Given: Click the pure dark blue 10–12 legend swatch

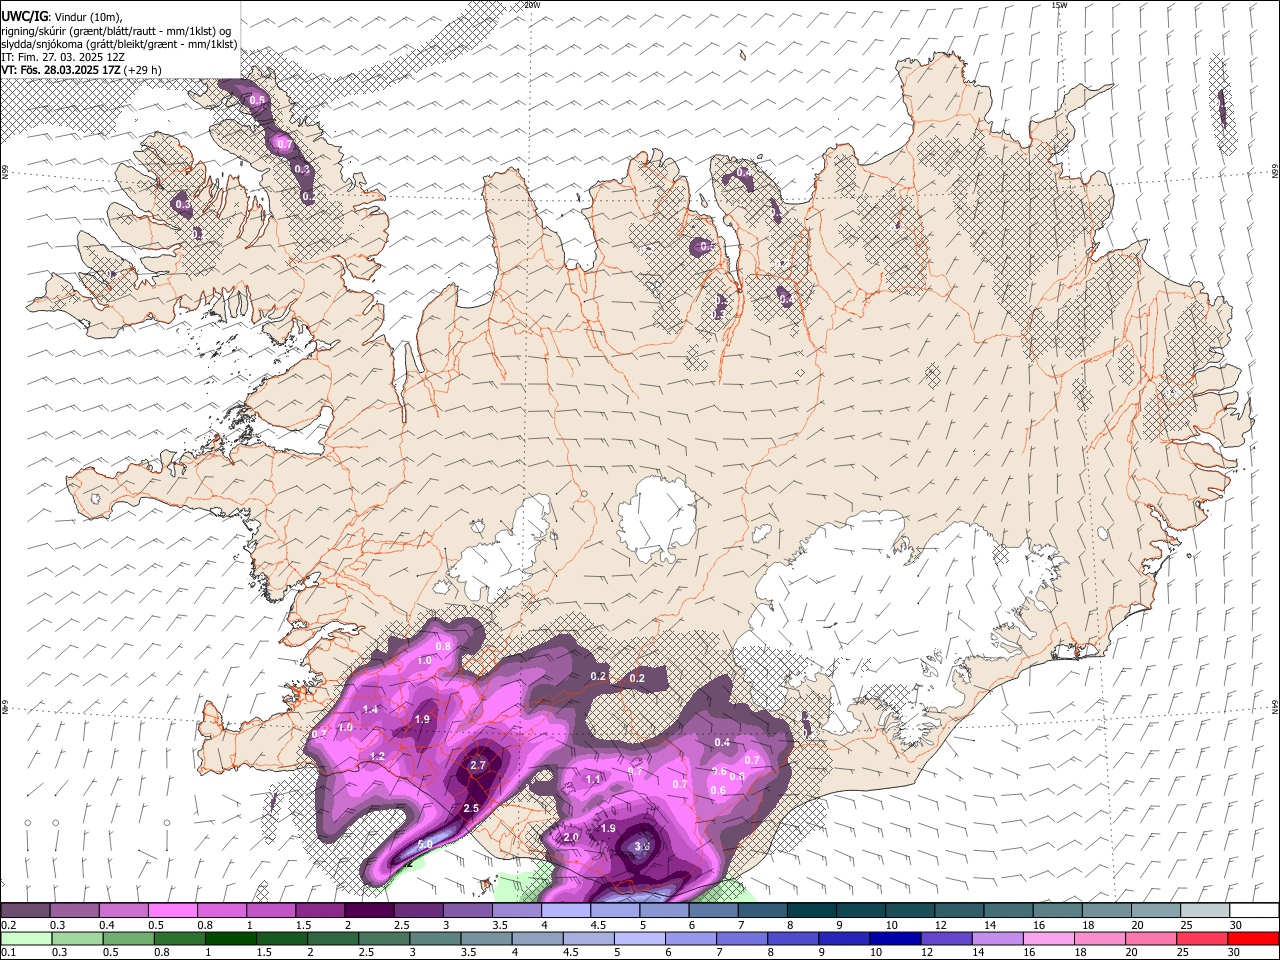Looking at the screenshot, I should pos(894,938).
